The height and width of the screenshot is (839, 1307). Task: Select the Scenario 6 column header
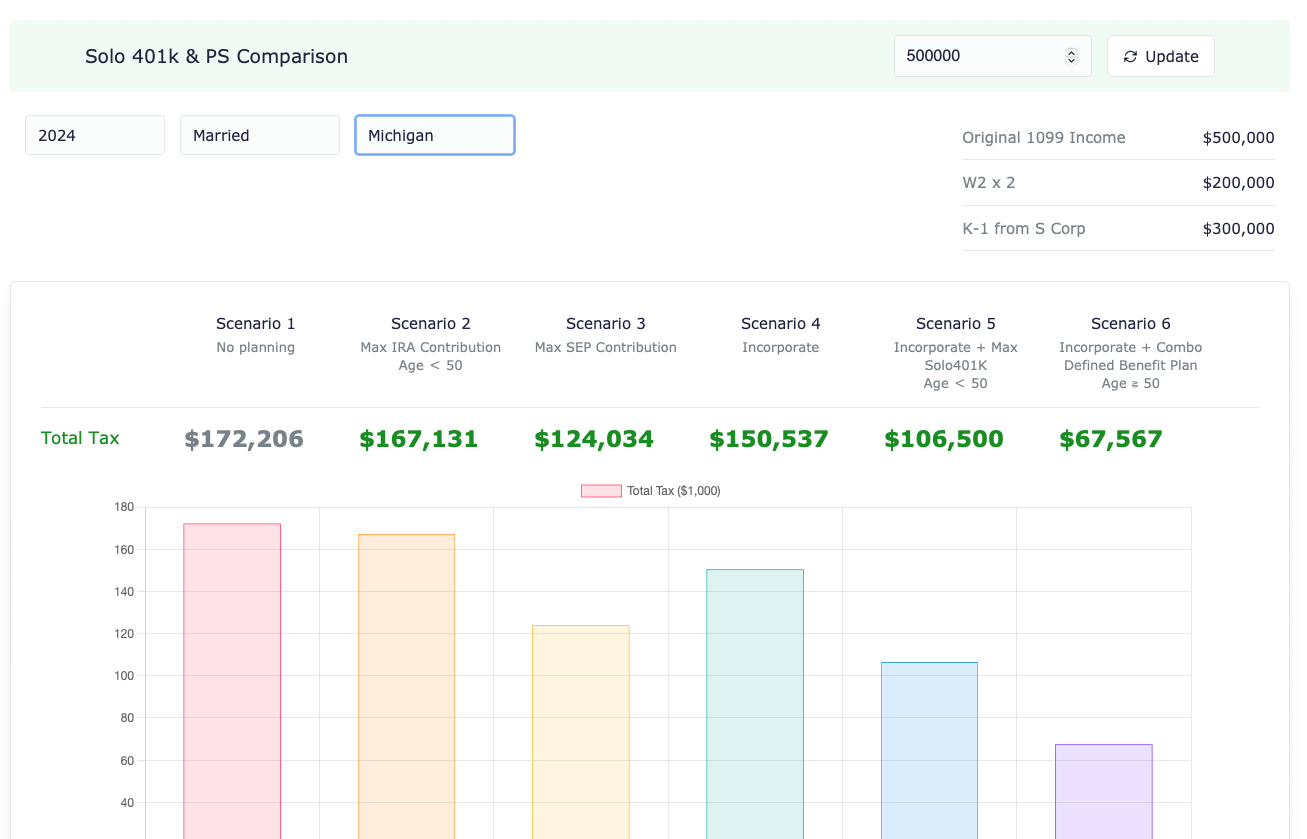tap(1131, 353)
